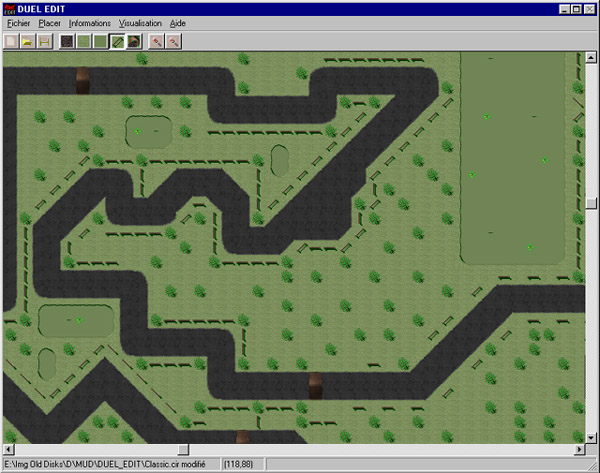Select the tunnel object tool
This screenshot has height=473, width=600.
[134, 41]
